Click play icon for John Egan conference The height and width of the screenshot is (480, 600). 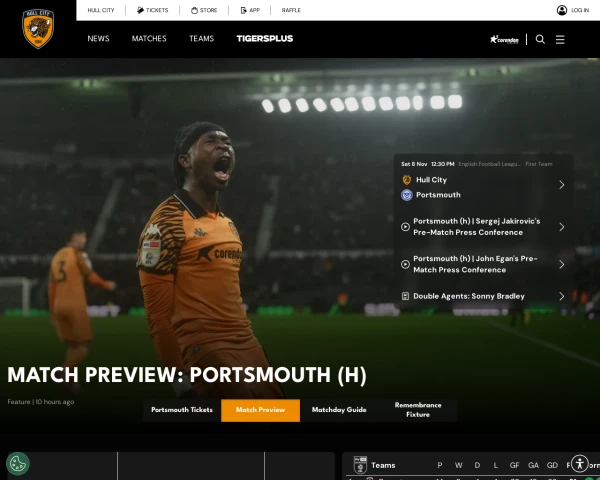click(405, 264)
